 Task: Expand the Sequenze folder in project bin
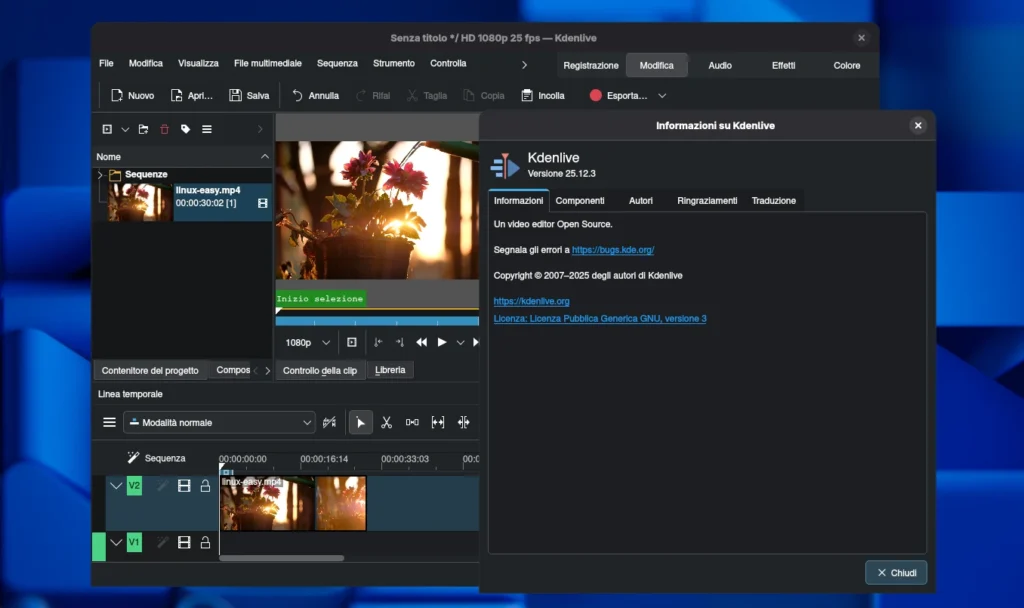(x=100, y=174)
